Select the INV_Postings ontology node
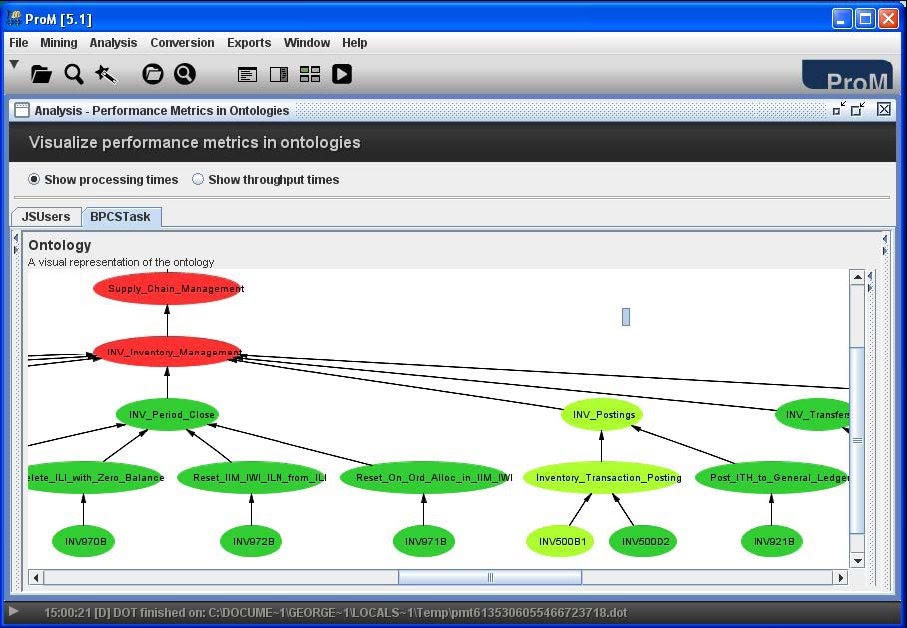The width and height of the screenshot is (907, 628). pos(601,414)
